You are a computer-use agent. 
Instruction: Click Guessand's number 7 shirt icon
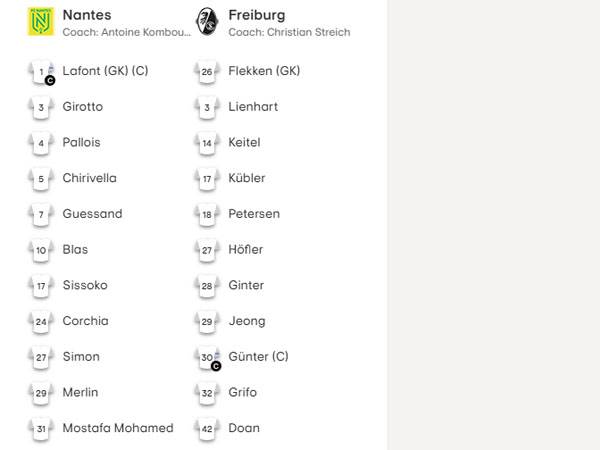coord(41,214)
